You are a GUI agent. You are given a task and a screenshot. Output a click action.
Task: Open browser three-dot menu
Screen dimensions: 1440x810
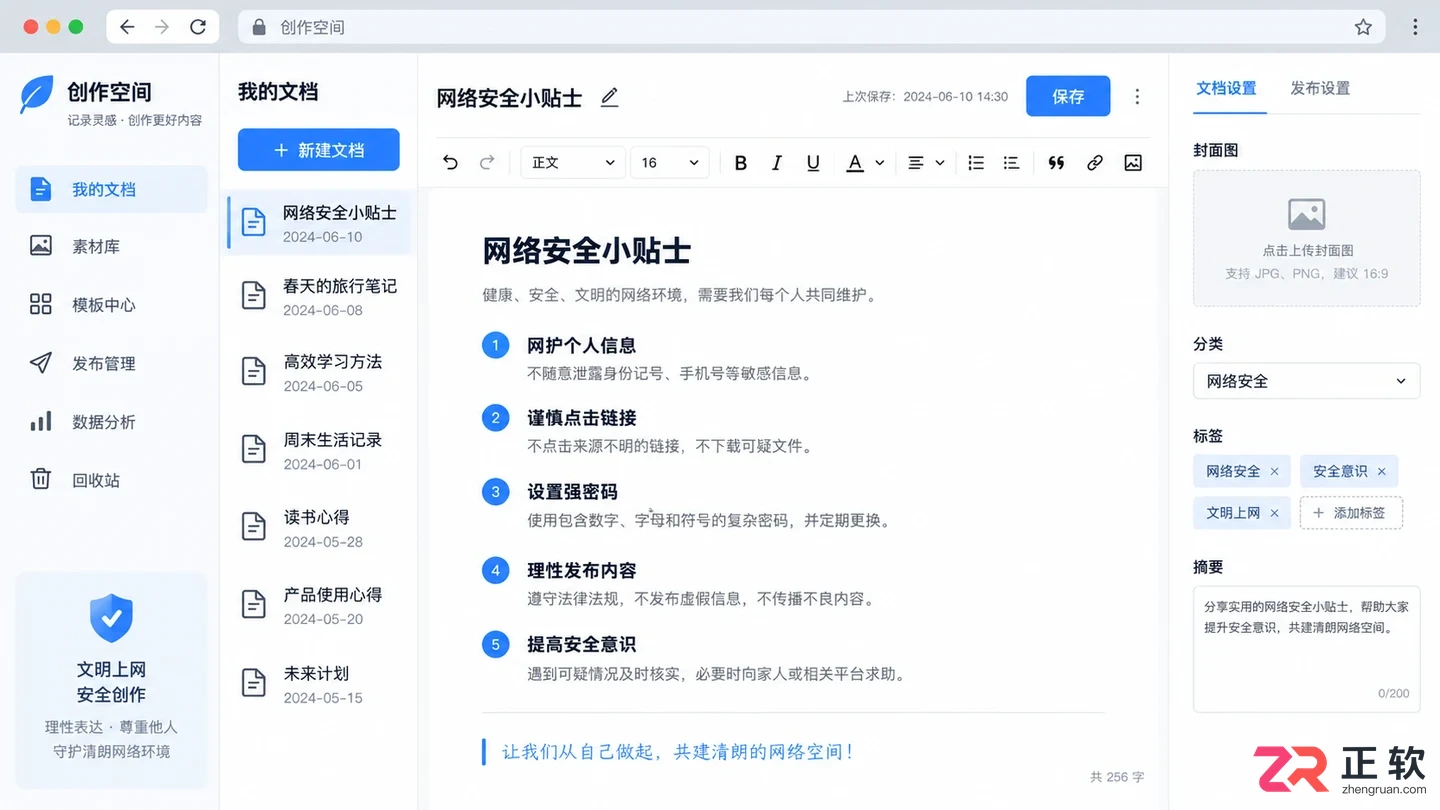(x=1415, y=27)
